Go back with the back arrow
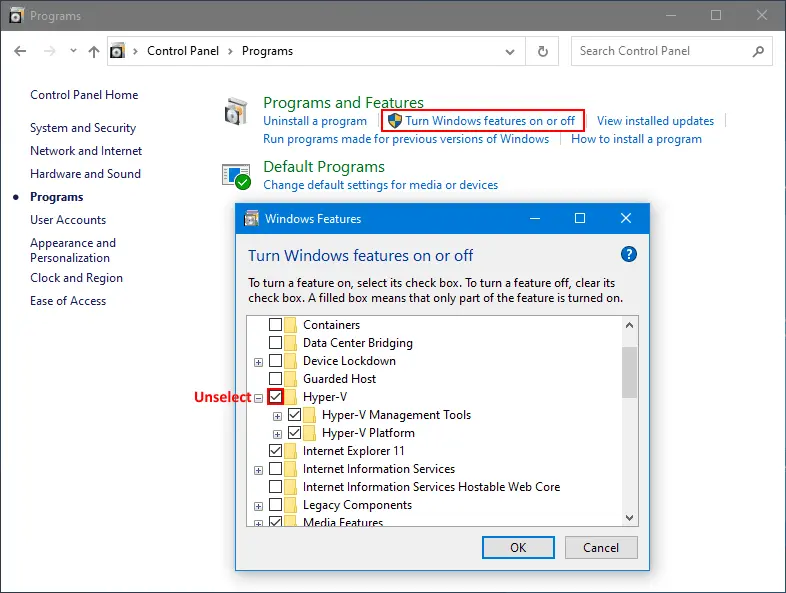Screen dimensions: 786x593 point(20,51)
